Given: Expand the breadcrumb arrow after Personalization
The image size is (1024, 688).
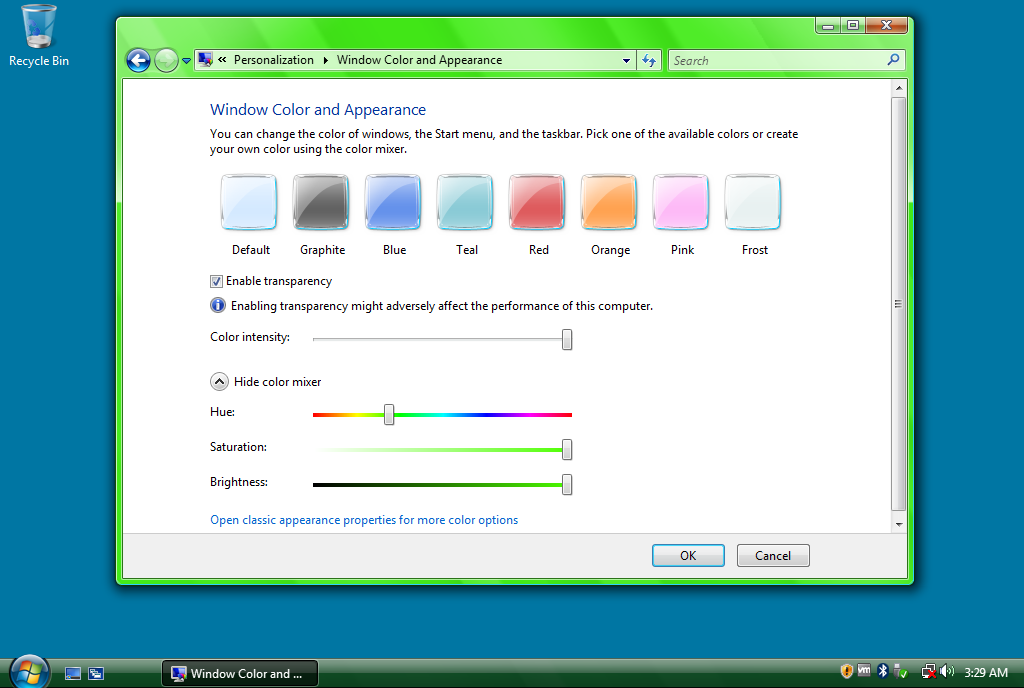Looking at the screenshot, I should (x=325, y=60).
